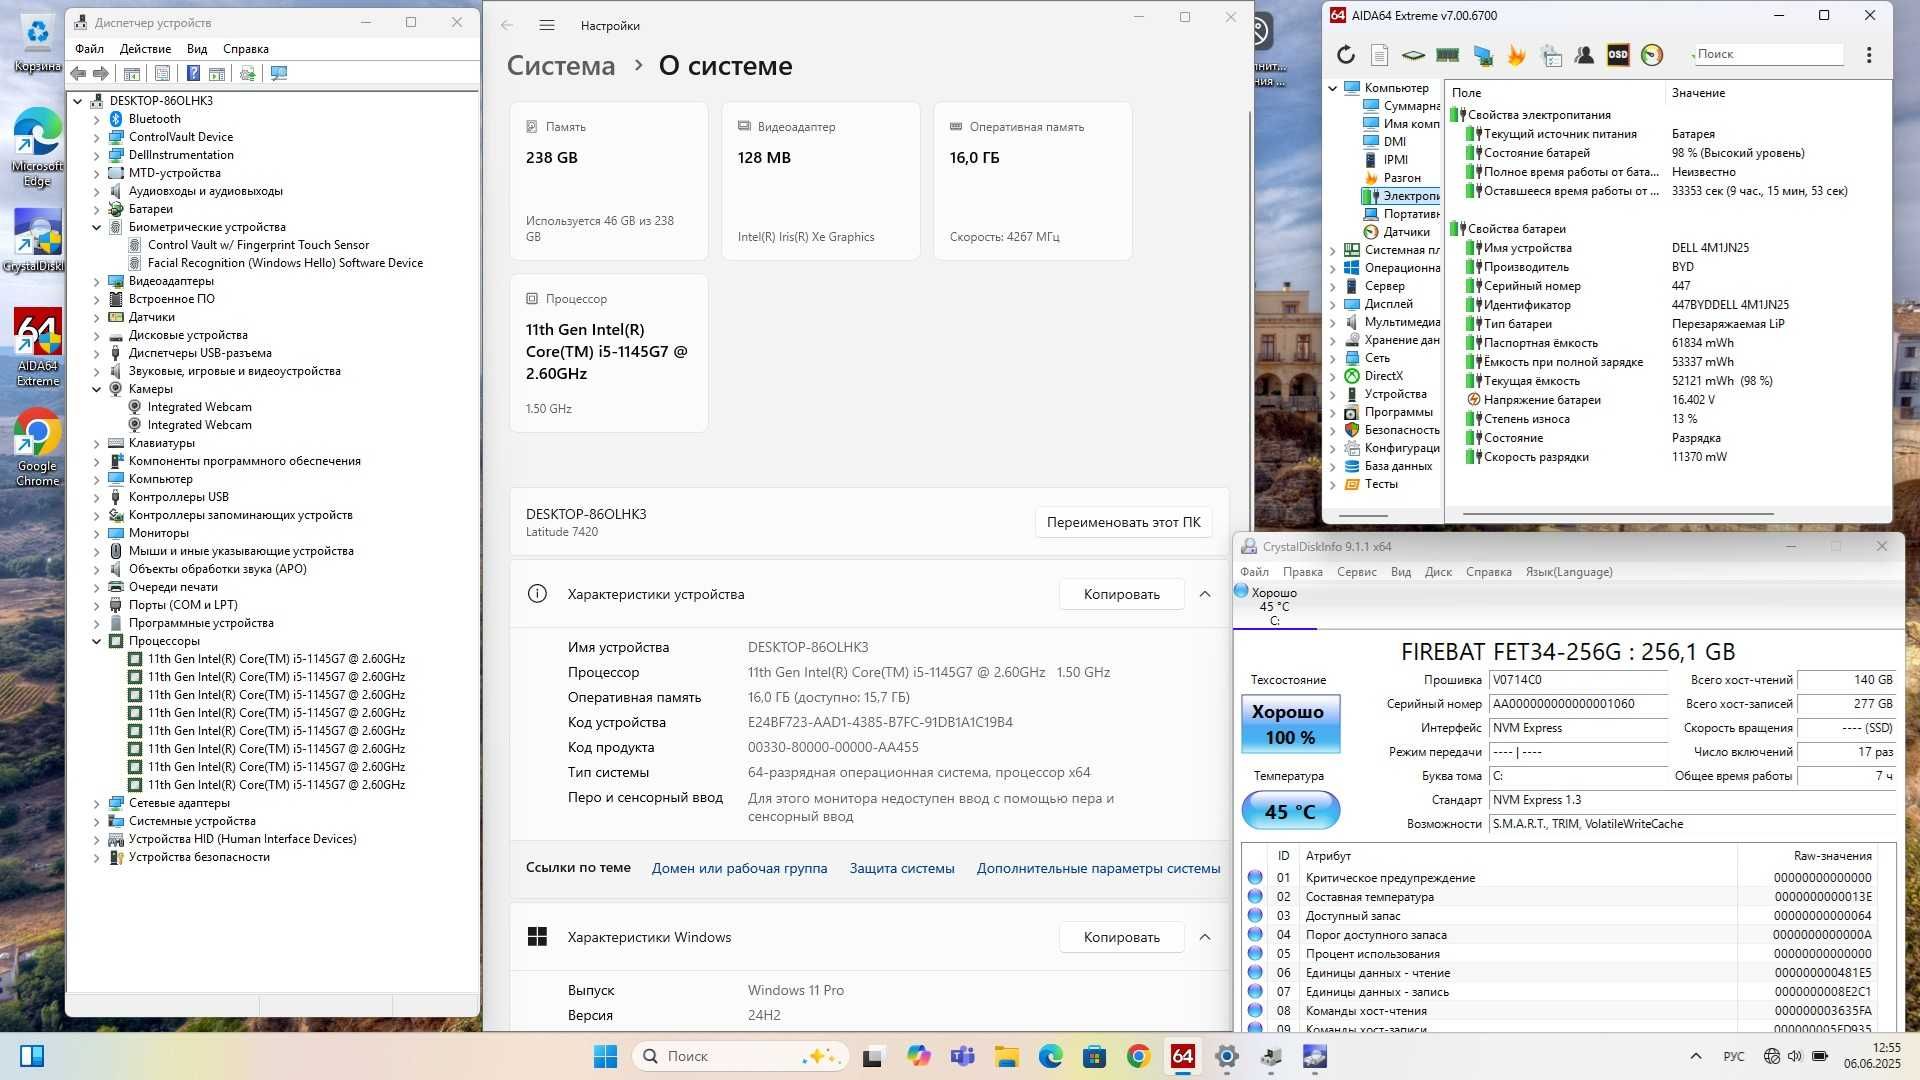Open the AIDA64 Extreme desktop icon
This screenshot has height=1080, width=1920.
[x=37, y=347]
